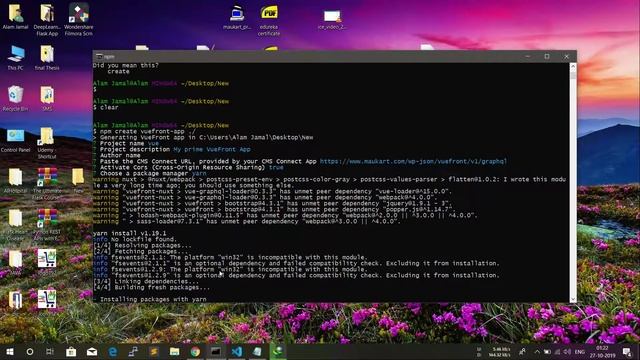This screenshot has width=640, height=360.
Task: Open the npm terminal window system menu icon
Action: [99, 56]
